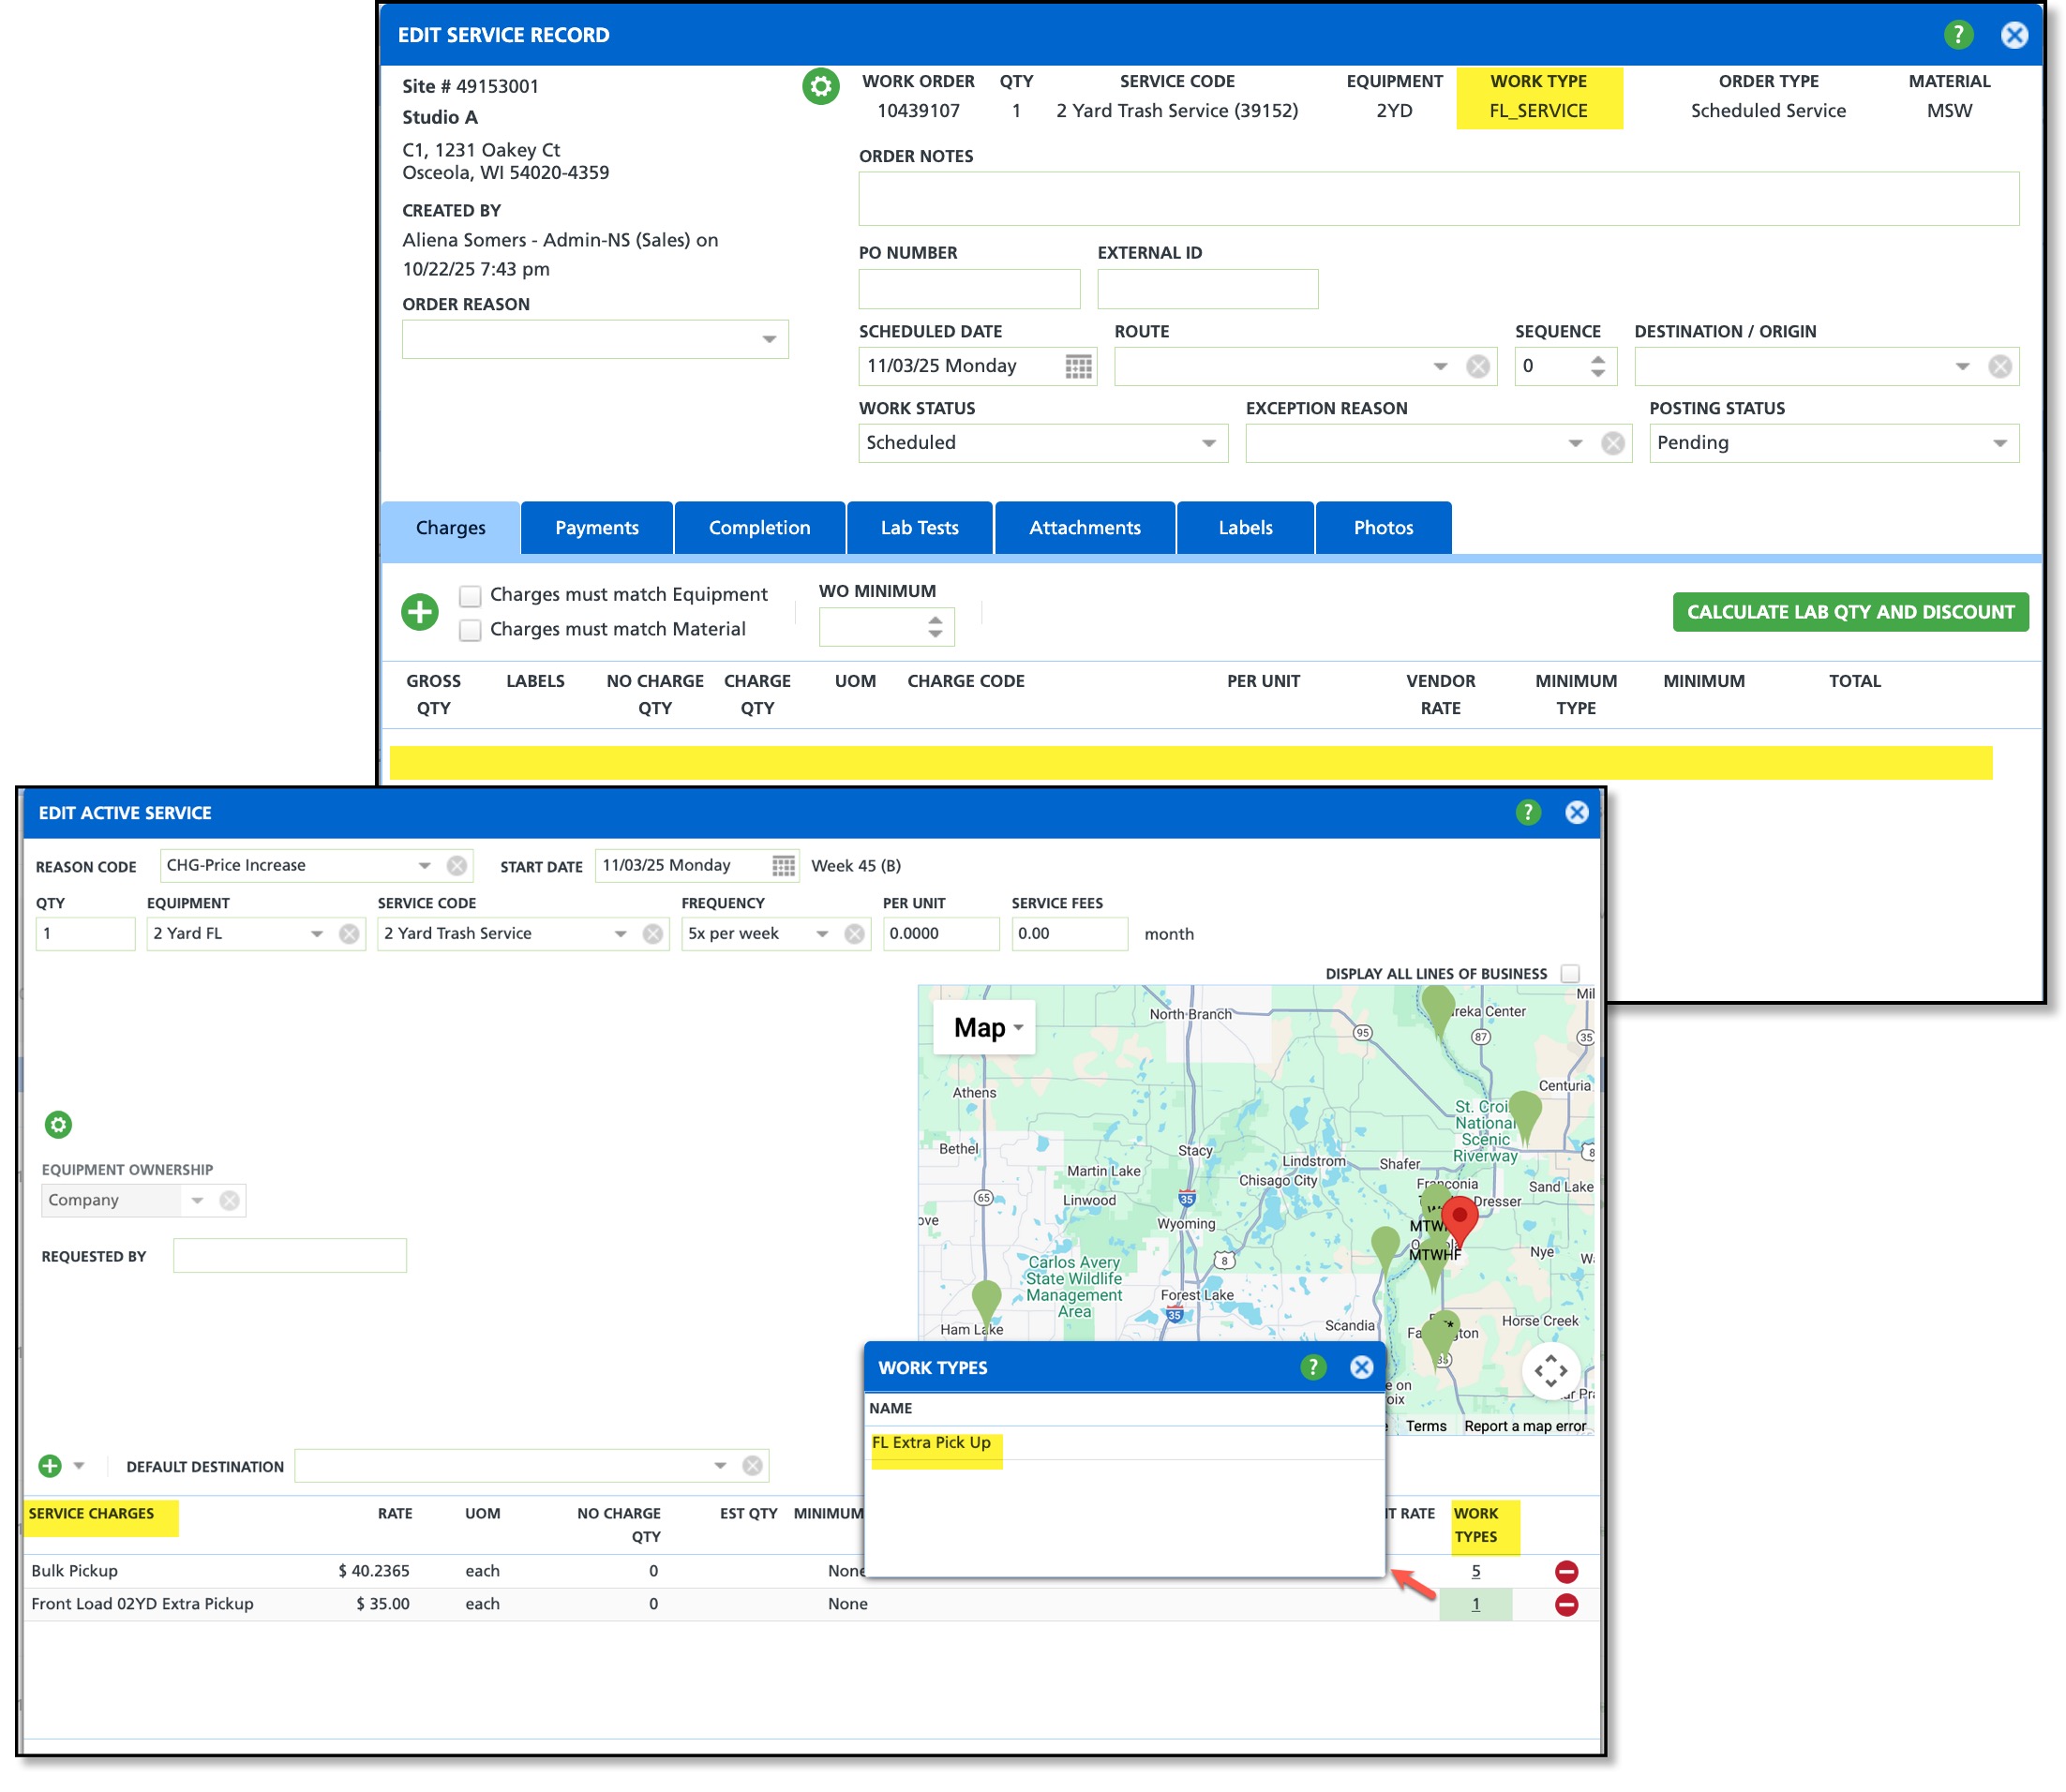Open the Frequency 5x per week dropdown
The width and height of the screenshot is (2066, 1792).
click(821, 933)
